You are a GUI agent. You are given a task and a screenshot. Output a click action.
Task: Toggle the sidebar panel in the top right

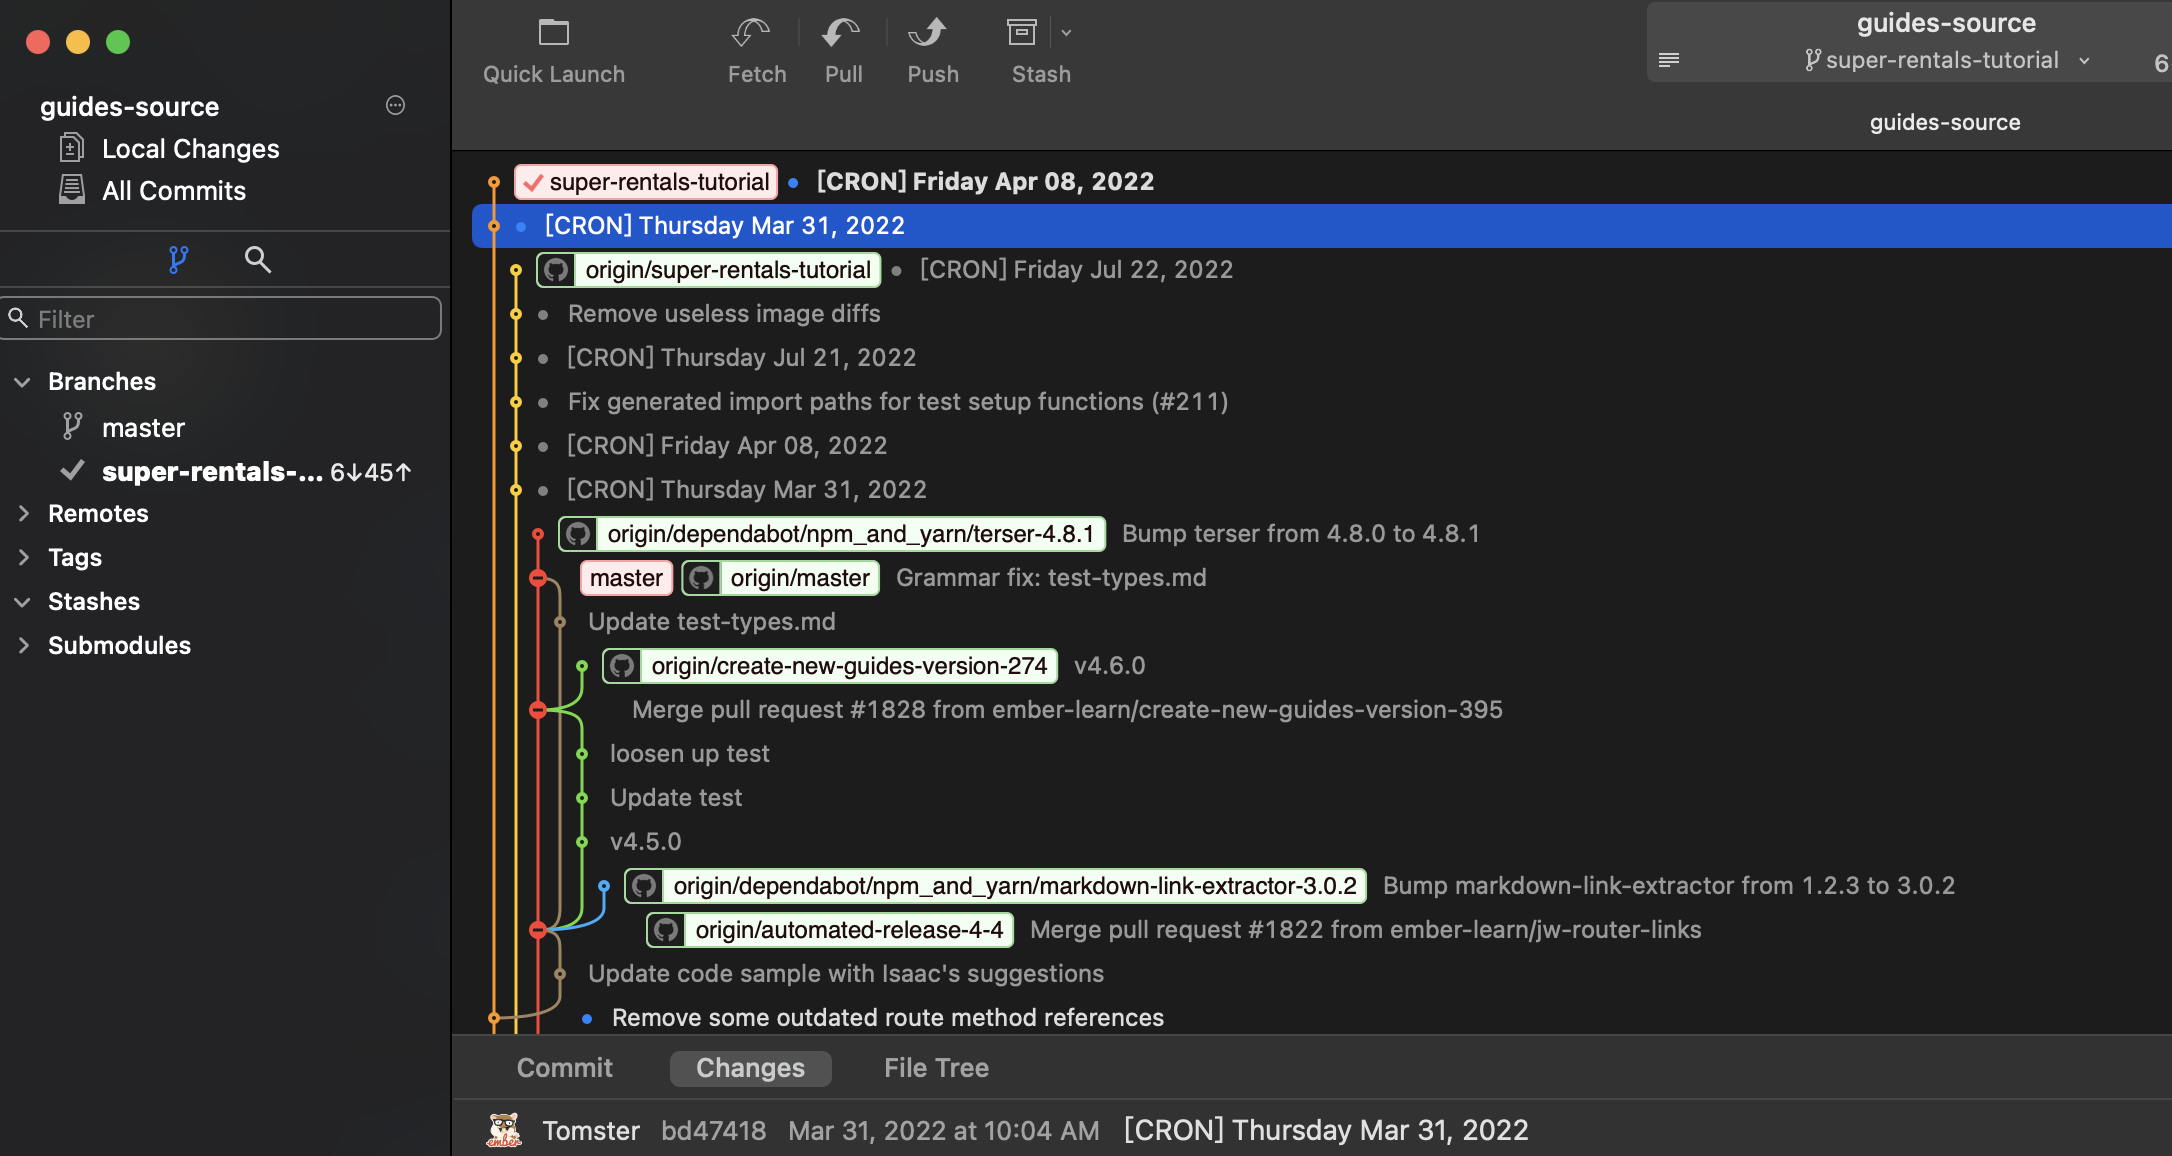1669,59
